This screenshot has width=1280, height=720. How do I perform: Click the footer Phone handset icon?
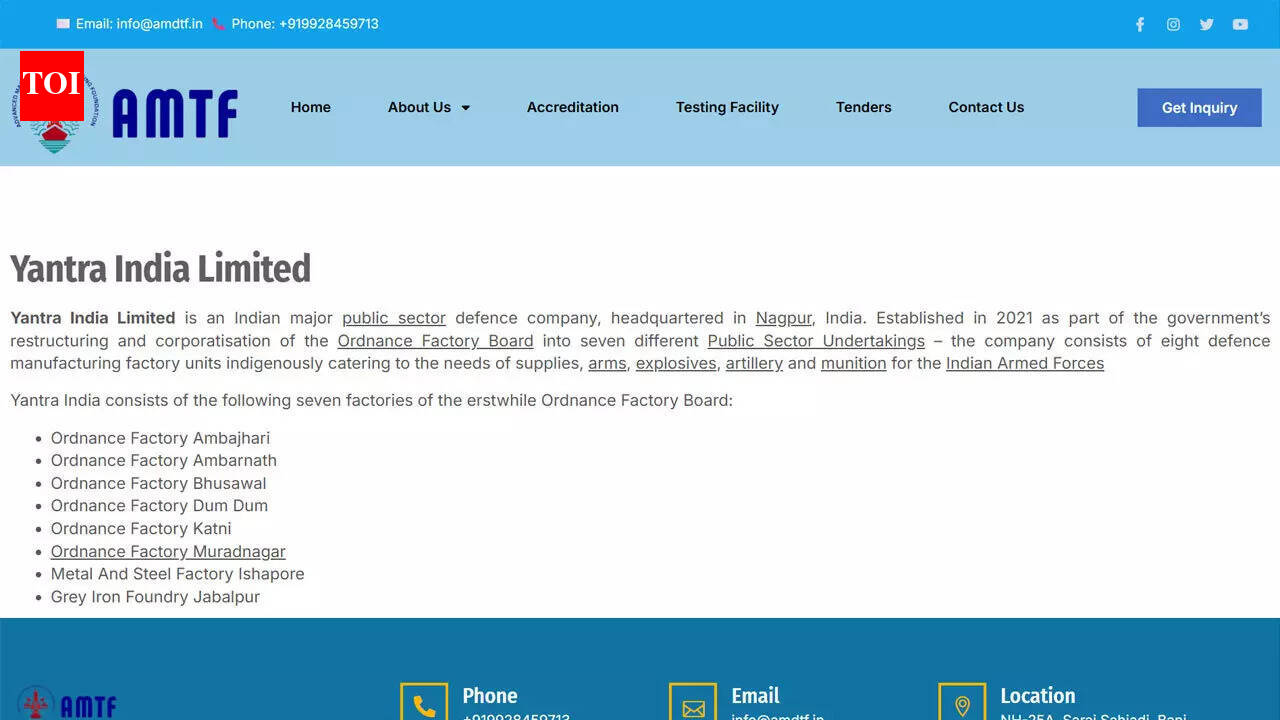pos(424,703)
